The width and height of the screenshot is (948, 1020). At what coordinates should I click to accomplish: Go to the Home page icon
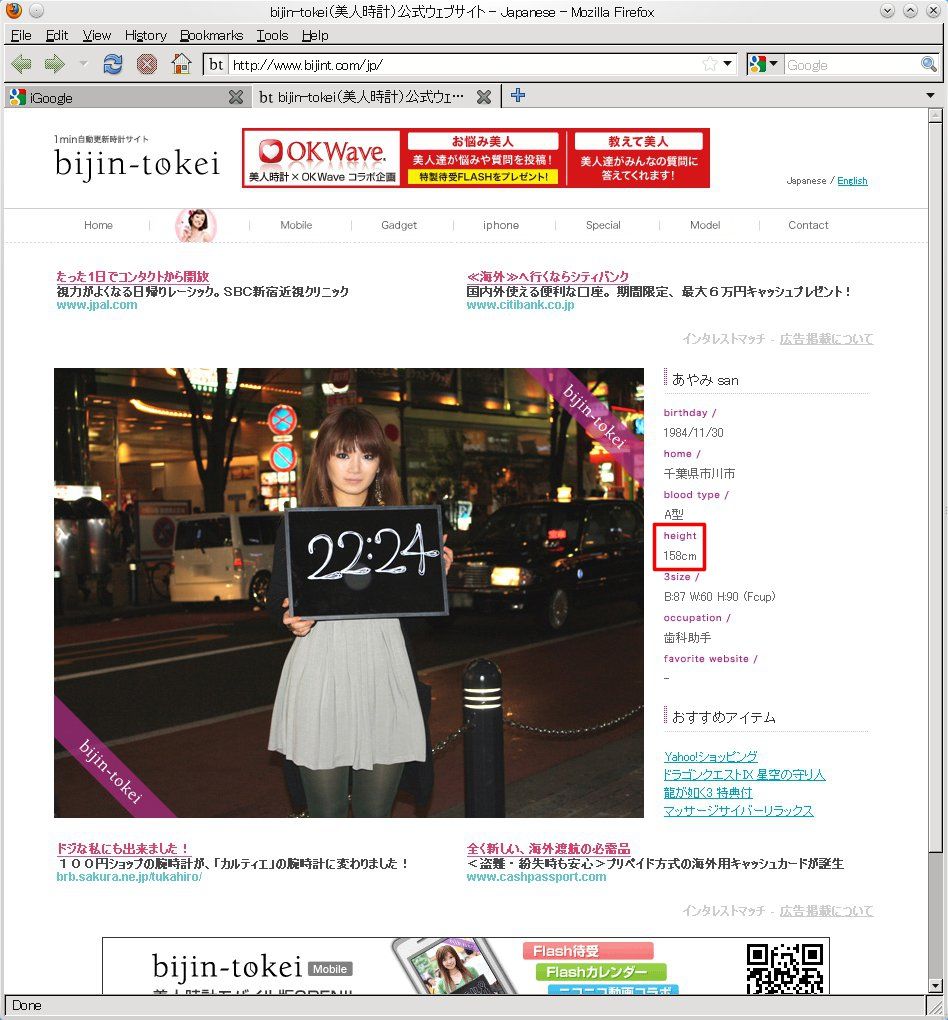click(x=182, y=64)
